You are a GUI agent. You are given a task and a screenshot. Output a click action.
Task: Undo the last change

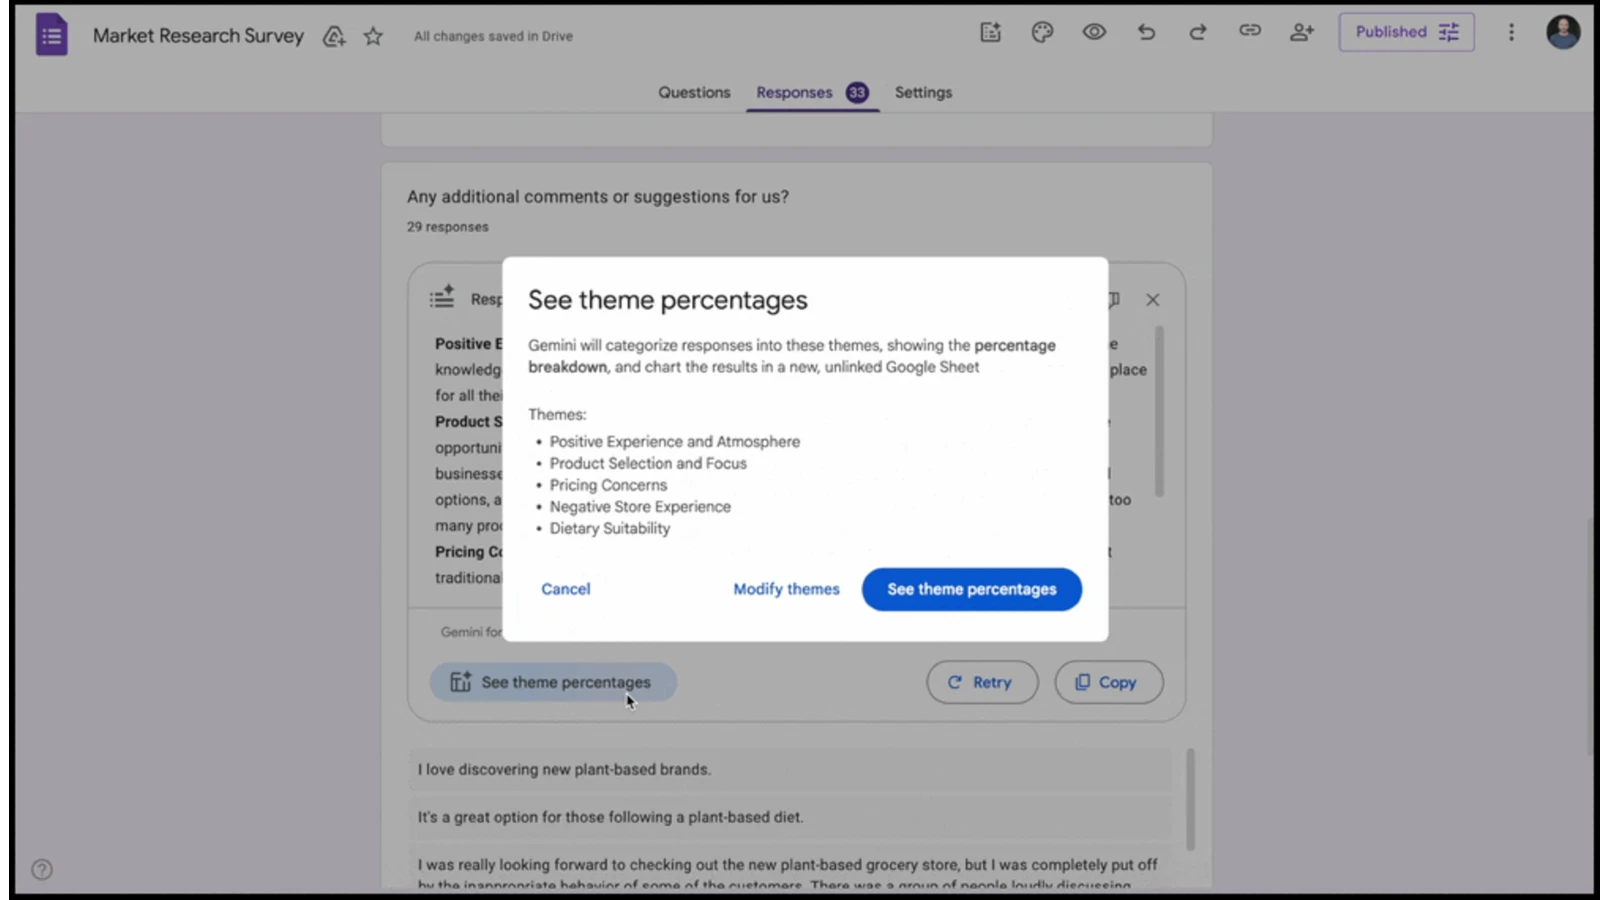[1146, 32]
